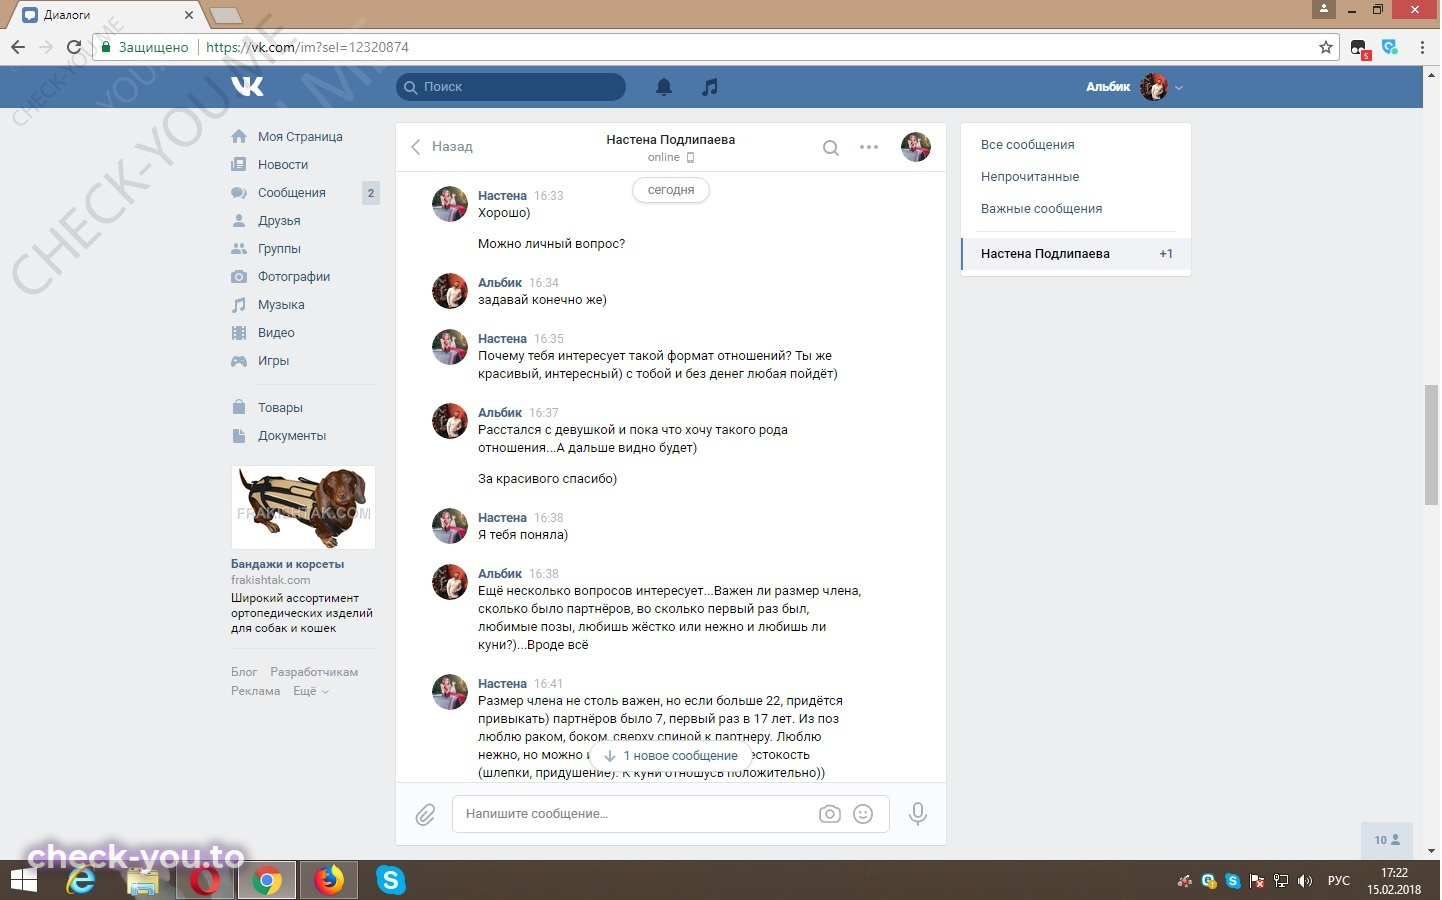Open Документы in sidebar
This screenshot has height=900, width=1442.
pos(292,436)
